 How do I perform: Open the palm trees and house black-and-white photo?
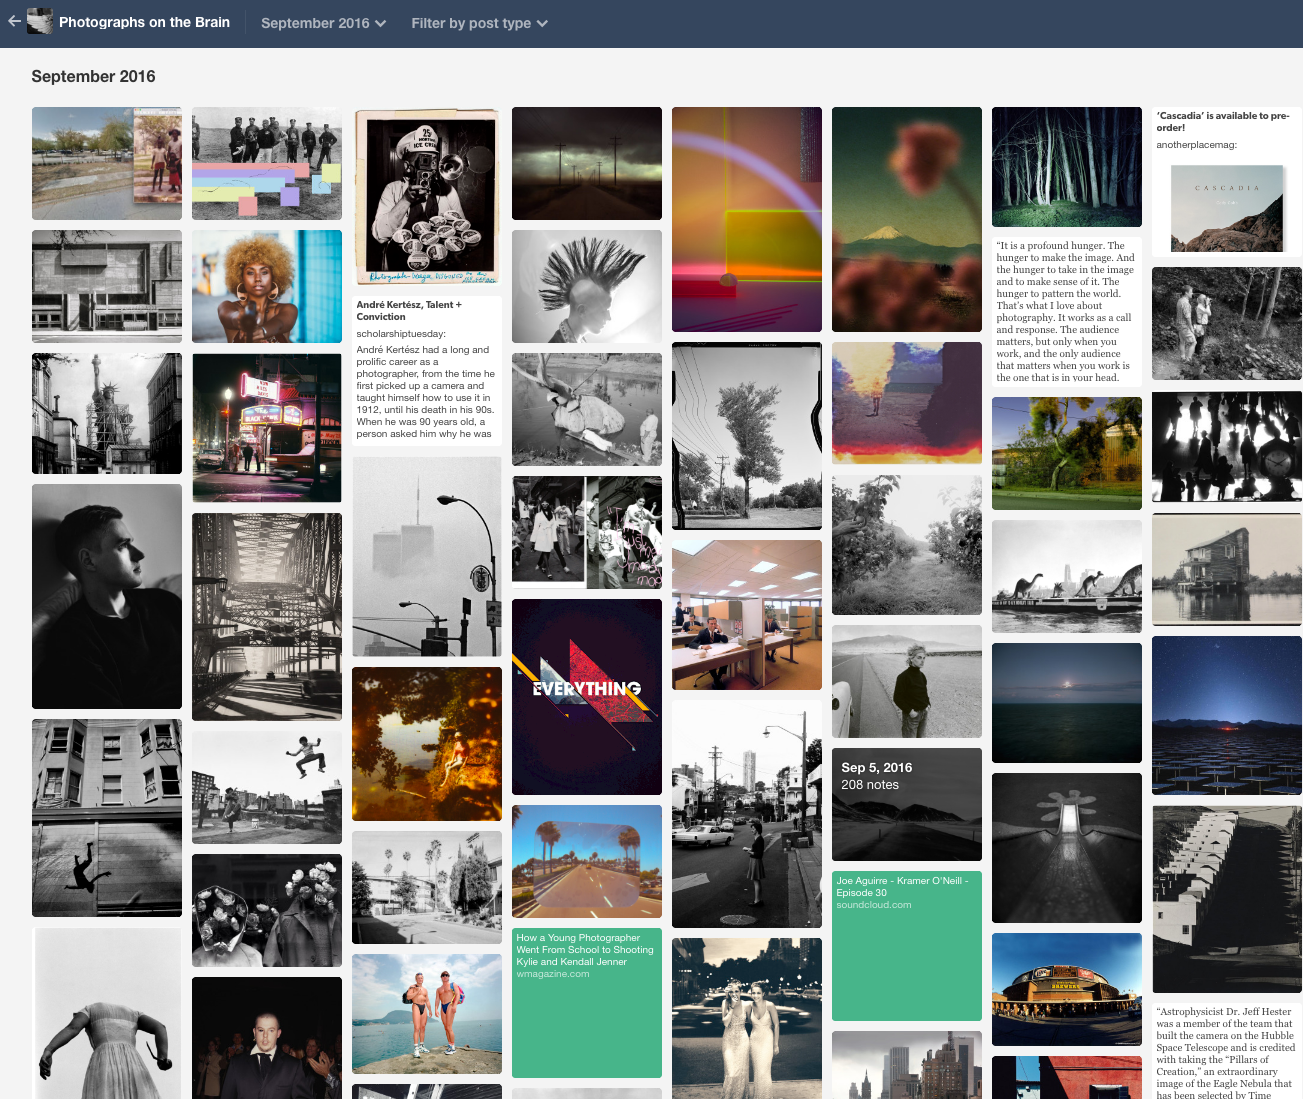point(427,887)
